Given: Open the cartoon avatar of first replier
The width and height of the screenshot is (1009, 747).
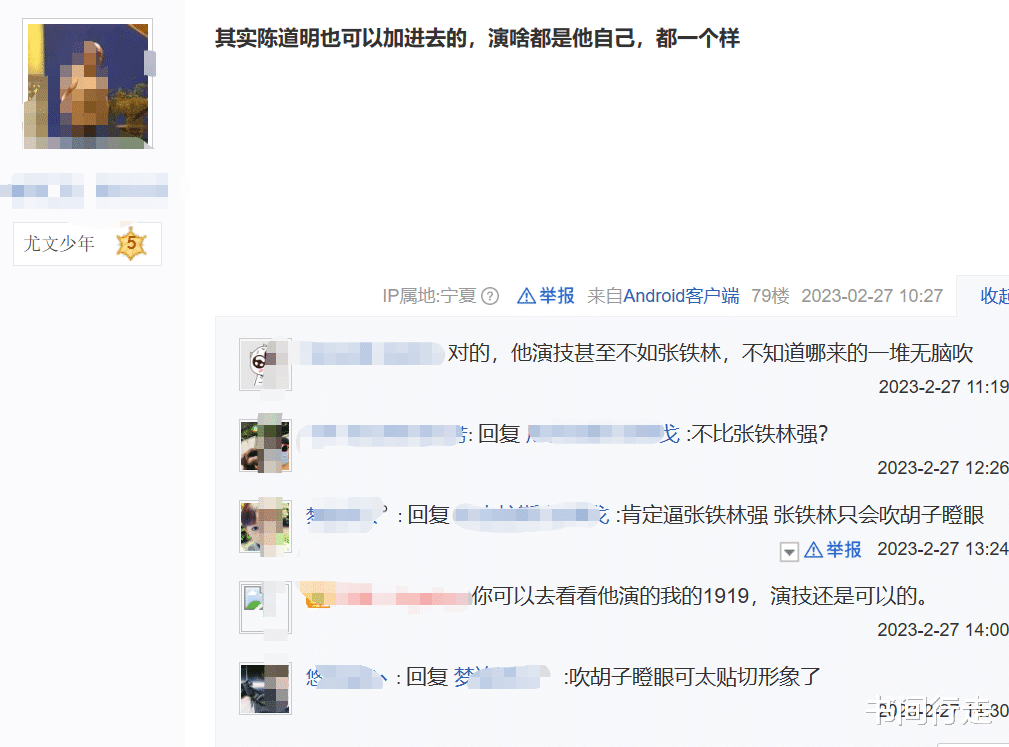Looking at the screenshot, I should click(265, 365).
